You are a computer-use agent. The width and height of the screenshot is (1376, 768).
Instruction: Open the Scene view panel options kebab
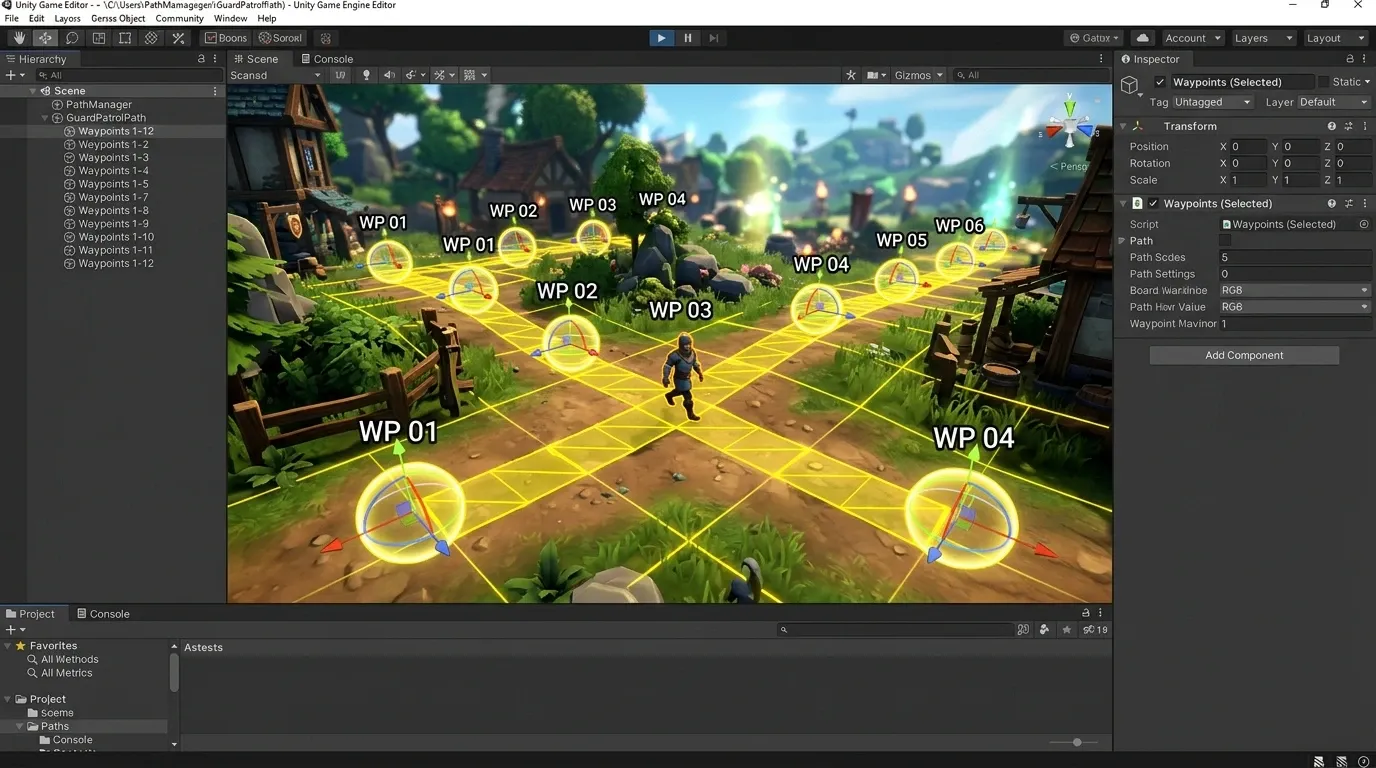click(1101, 59)
